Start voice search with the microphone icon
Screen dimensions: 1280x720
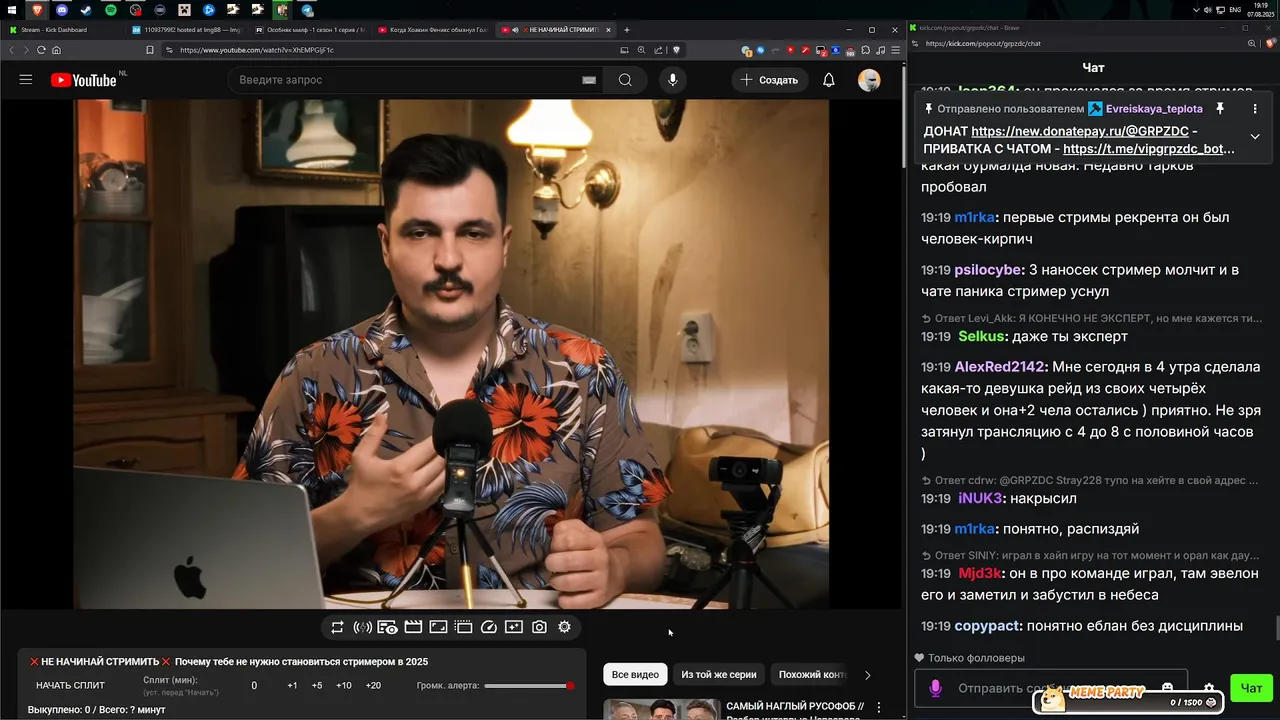click(672, 80)
